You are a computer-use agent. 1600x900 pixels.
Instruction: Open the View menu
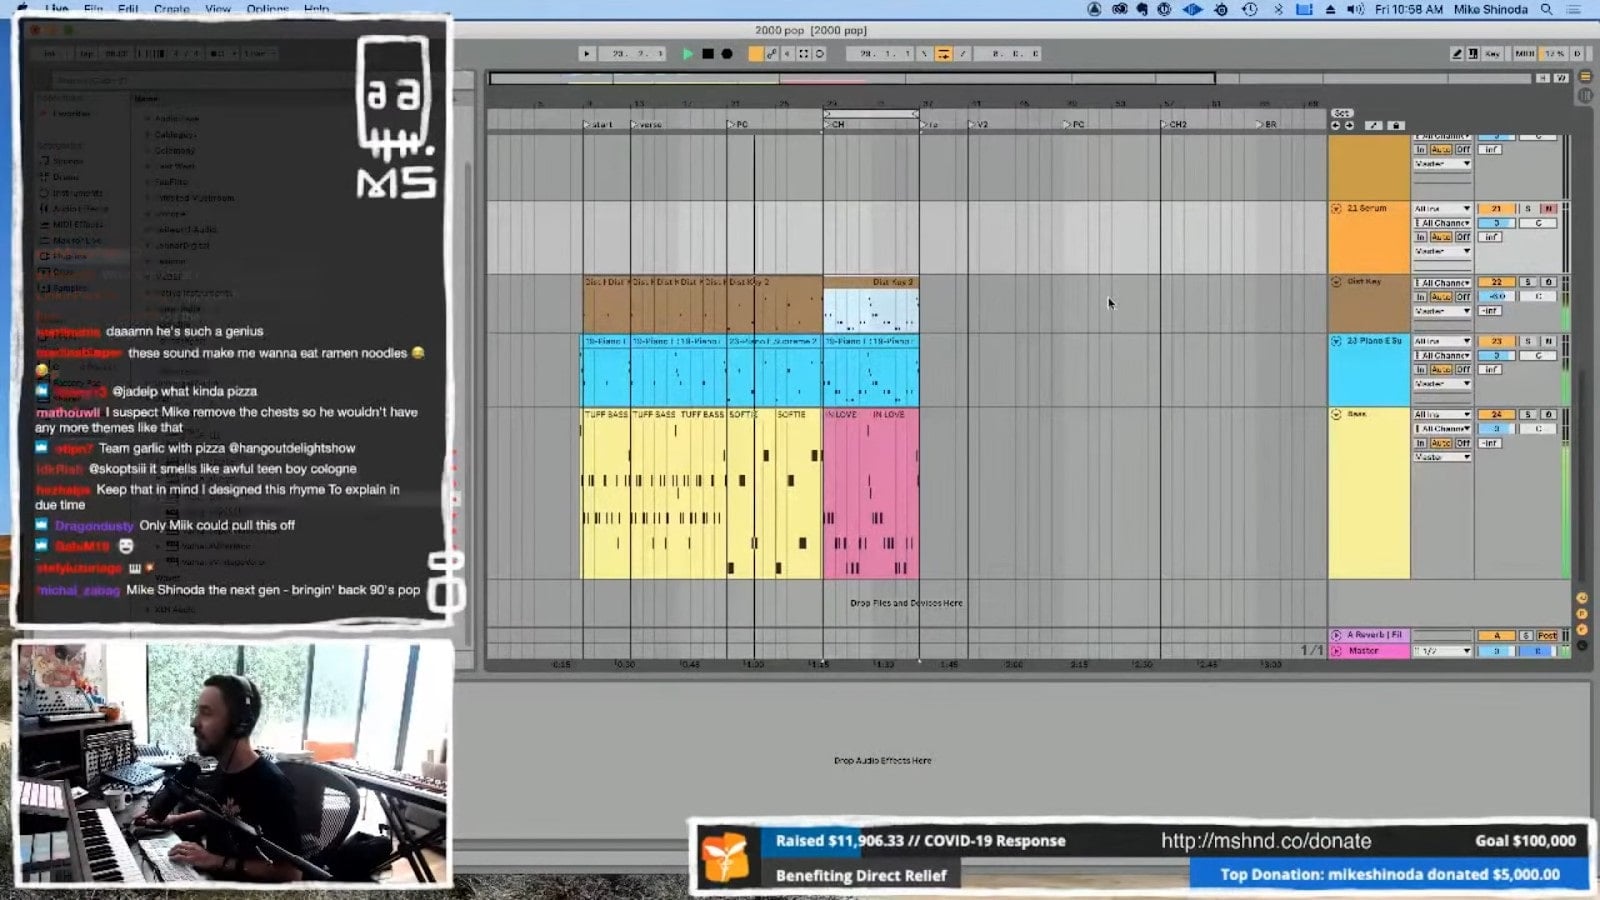click(217, 9)
